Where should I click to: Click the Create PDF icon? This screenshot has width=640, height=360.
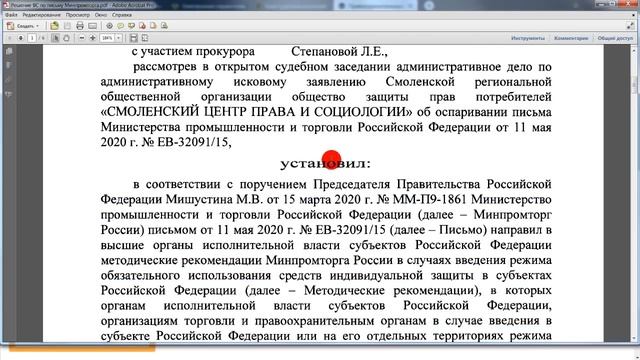pos(11,26)
